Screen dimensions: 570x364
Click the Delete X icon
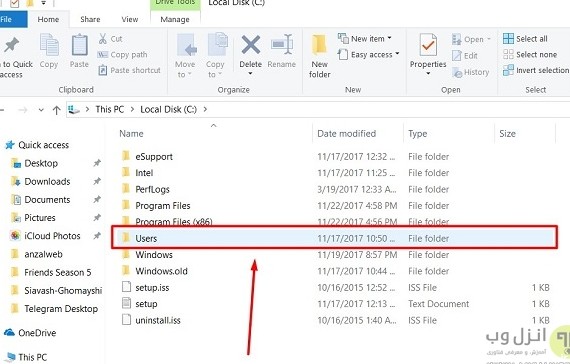coord(251,45)
